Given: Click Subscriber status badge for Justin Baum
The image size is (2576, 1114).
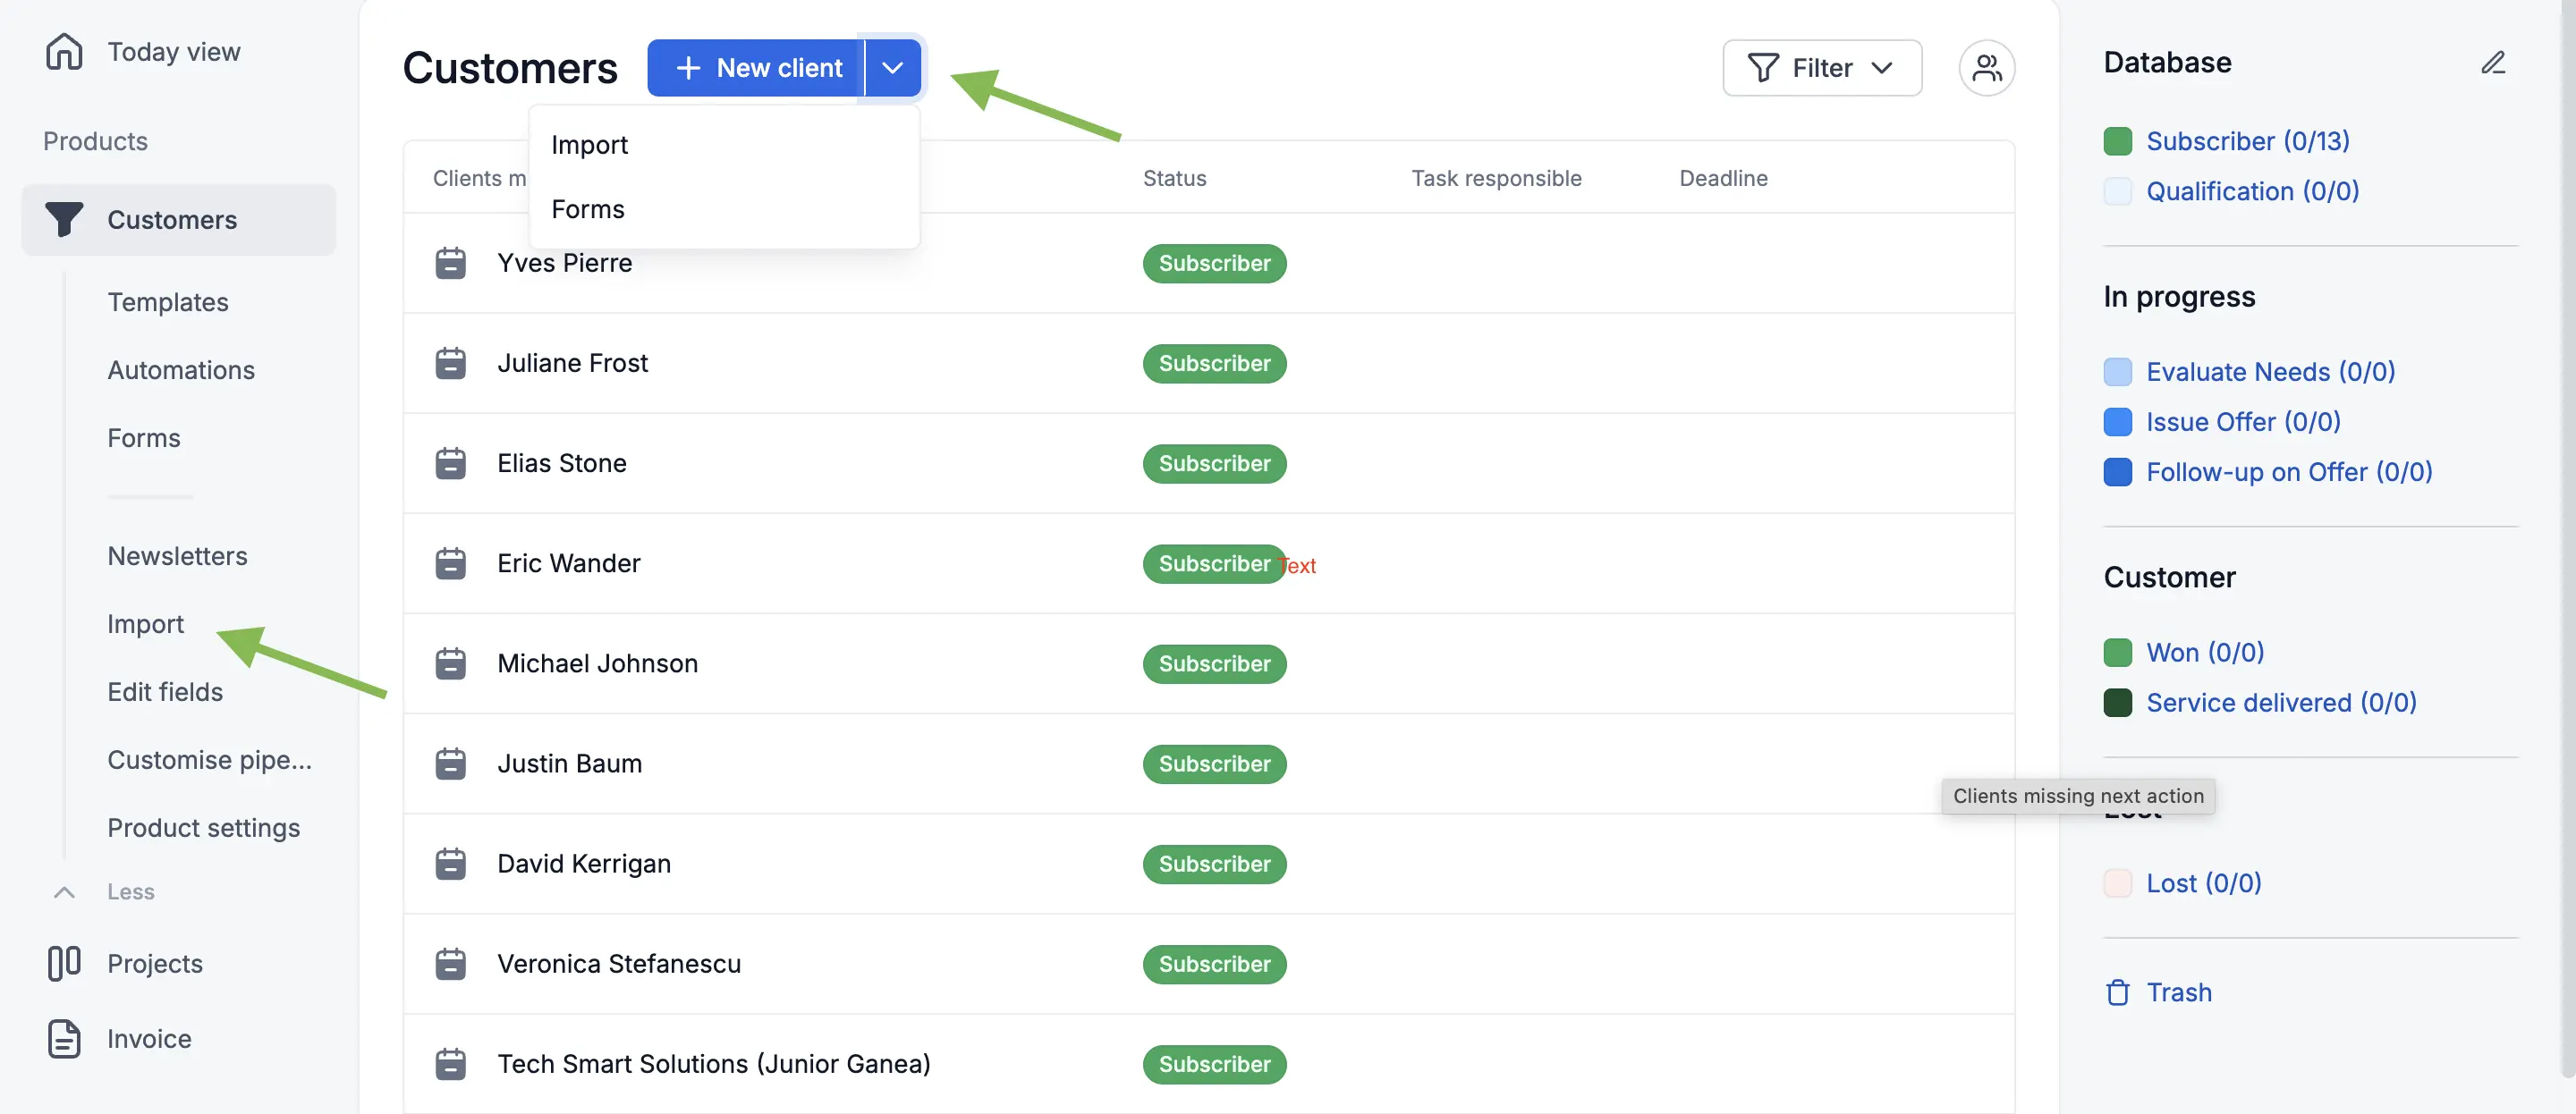Looking at the screenshot, I should click(x=1214, y=763).
